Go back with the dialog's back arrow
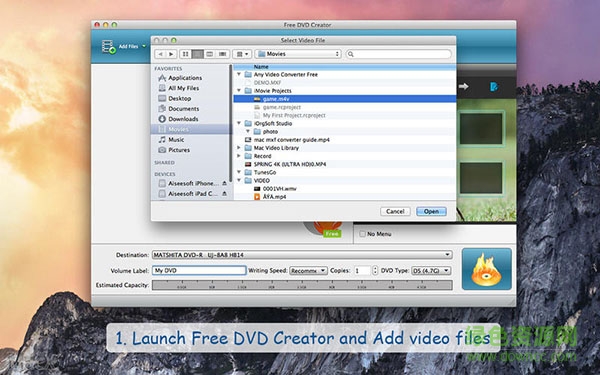Viewport: 600px width, 375px height. pyautogui.click(x=161, y=54)
